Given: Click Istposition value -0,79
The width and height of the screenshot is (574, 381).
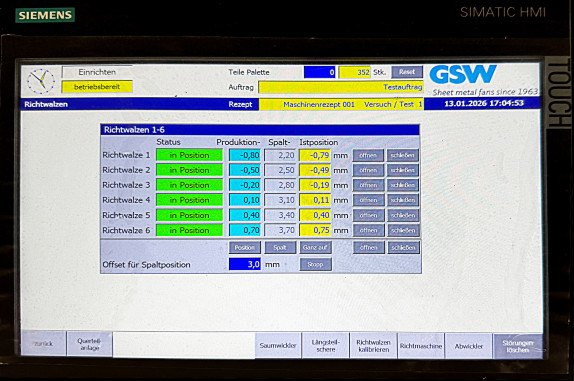Looking at the screenshot, I should click(315, 155).
